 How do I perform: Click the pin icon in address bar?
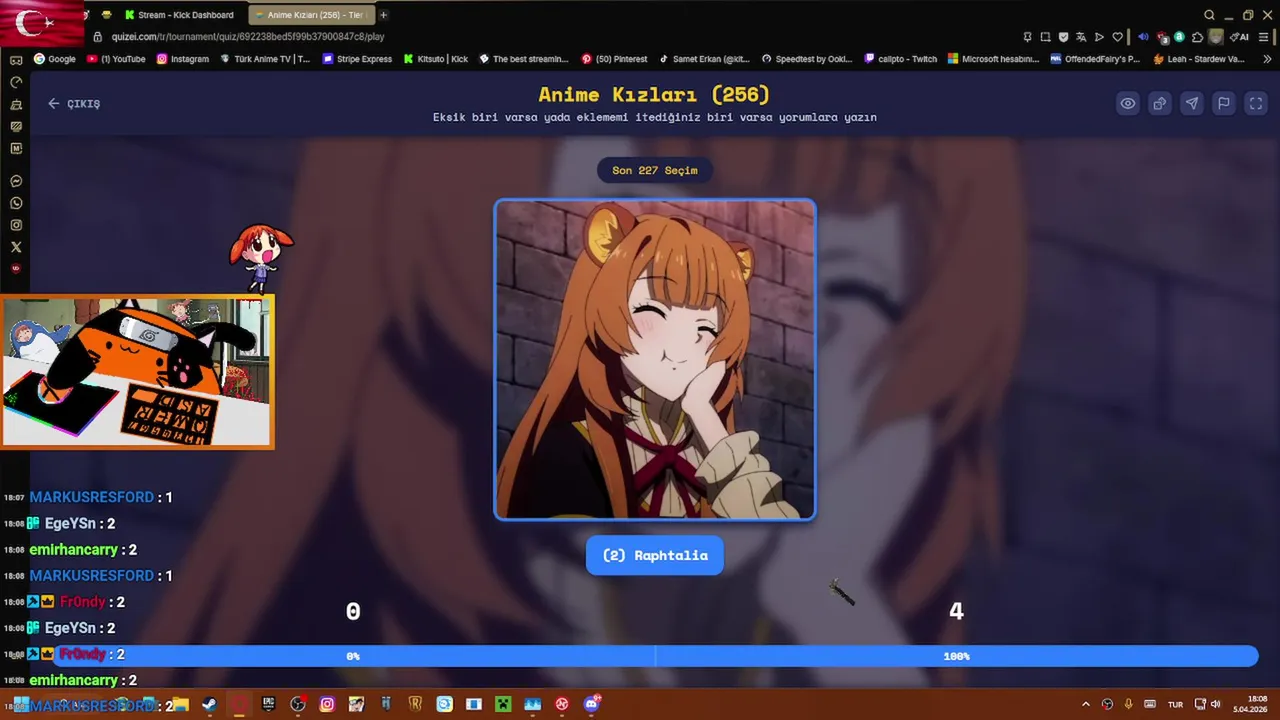click(x=1027, y=37)
